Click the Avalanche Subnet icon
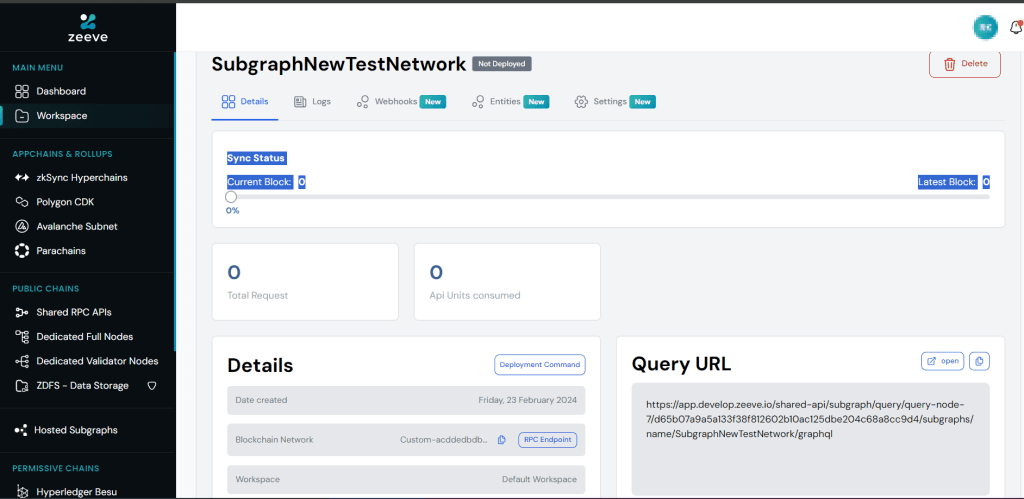 (x=22, y=227)
